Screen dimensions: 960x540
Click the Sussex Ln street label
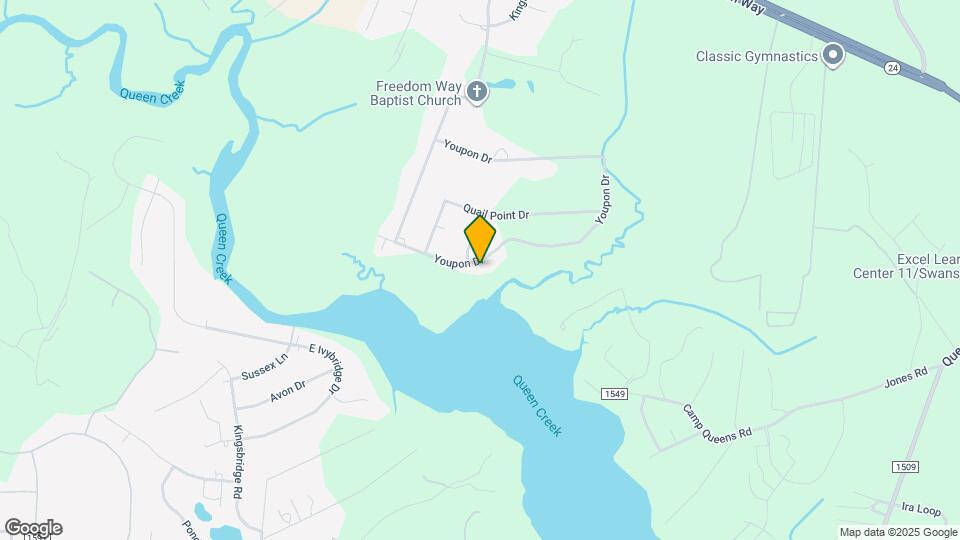pos(264,367)
